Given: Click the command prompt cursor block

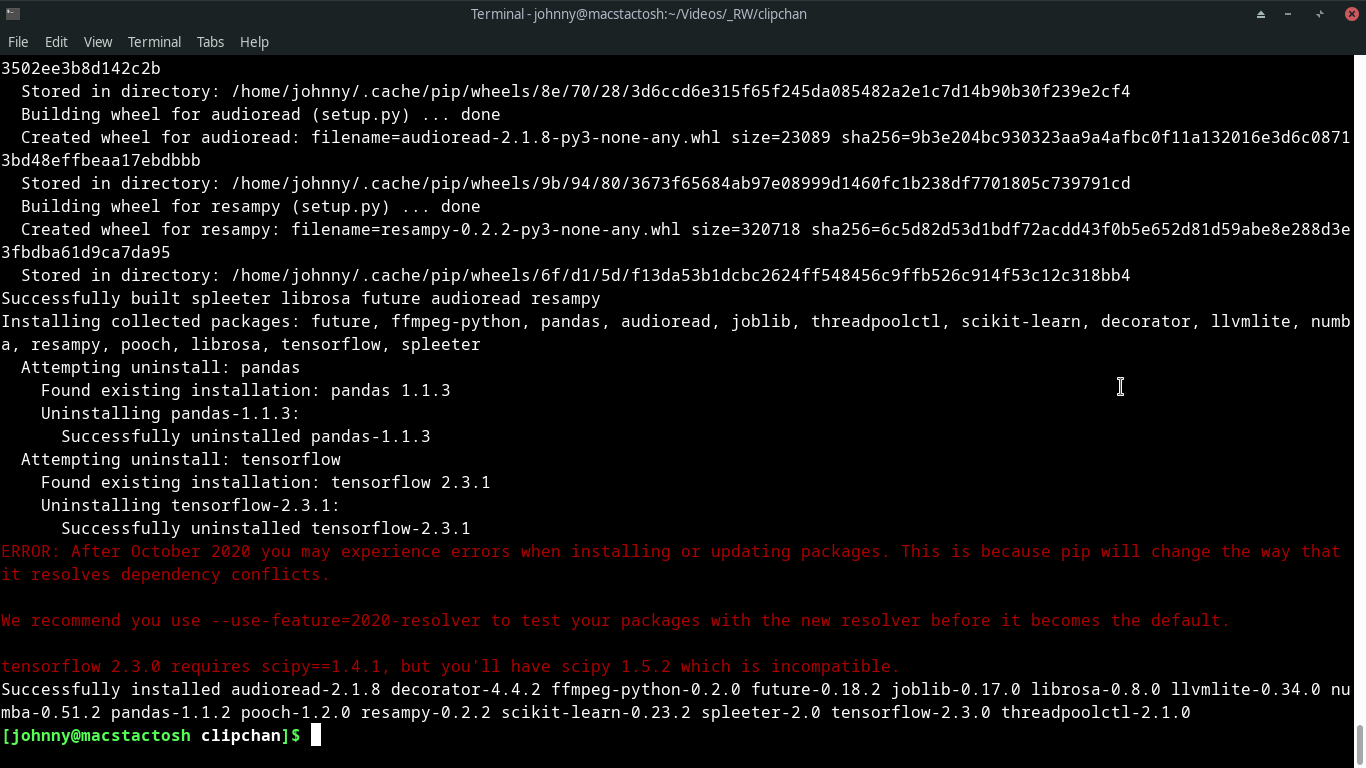Looking at the screenshot, I should pos(315,736).
